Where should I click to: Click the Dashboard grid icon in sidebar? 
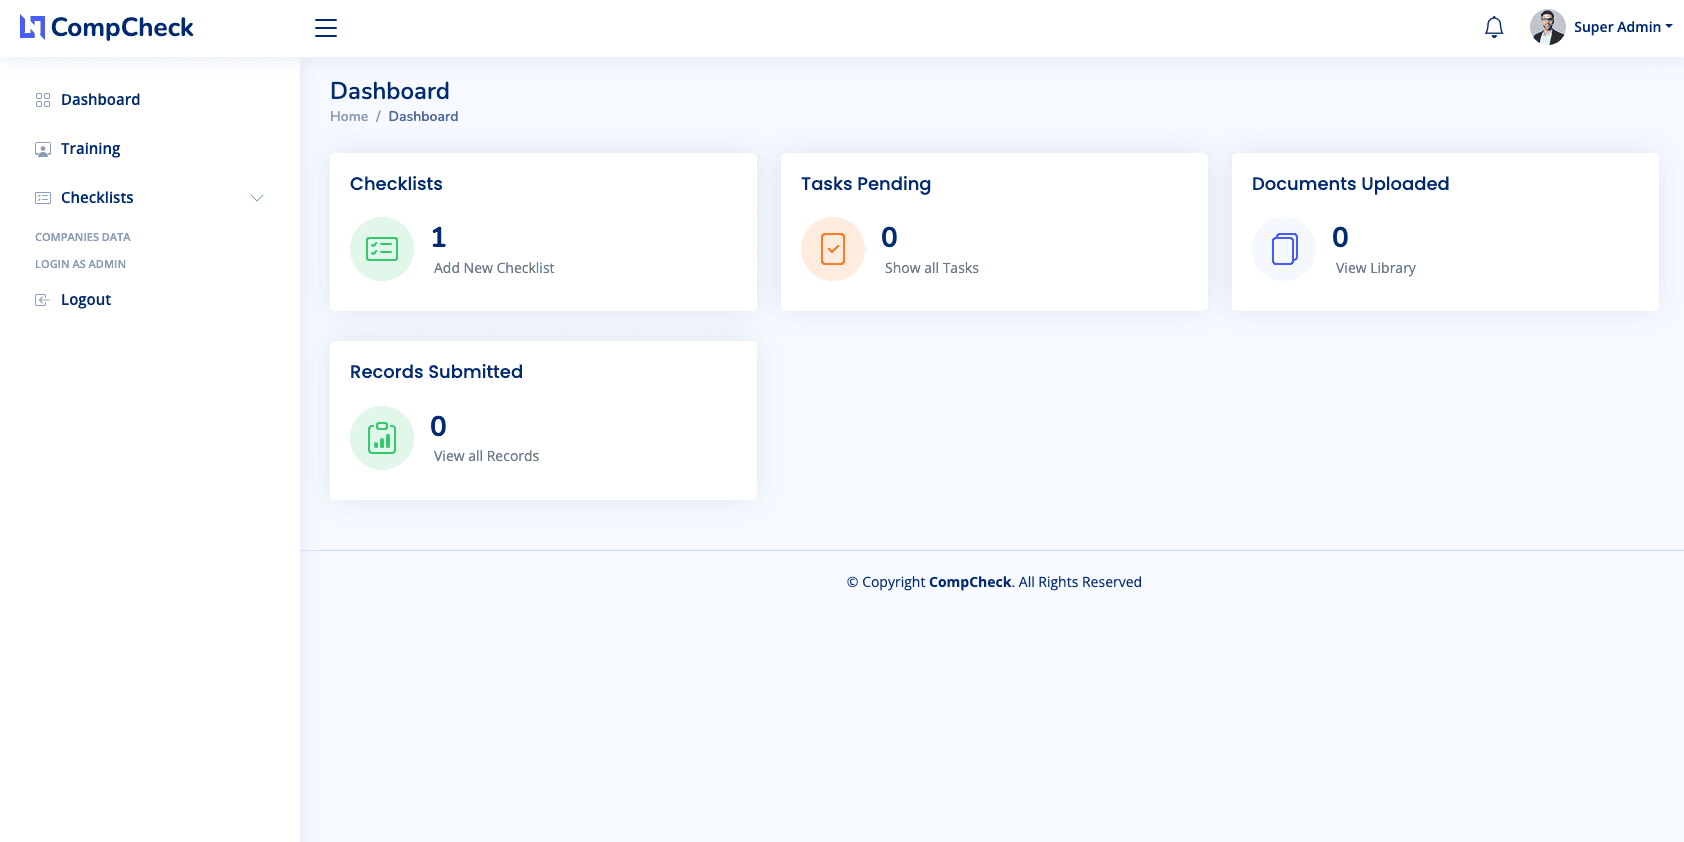43,100
